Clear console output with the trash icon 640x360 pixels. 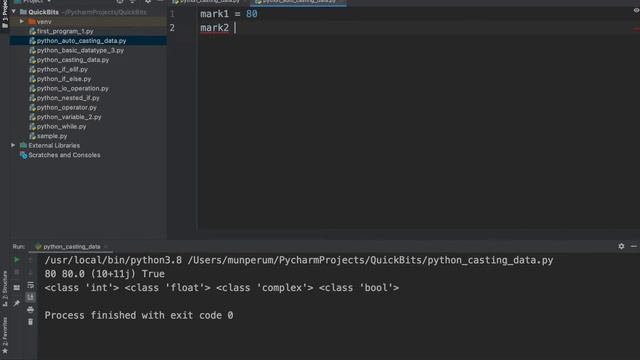pos(31,322)
